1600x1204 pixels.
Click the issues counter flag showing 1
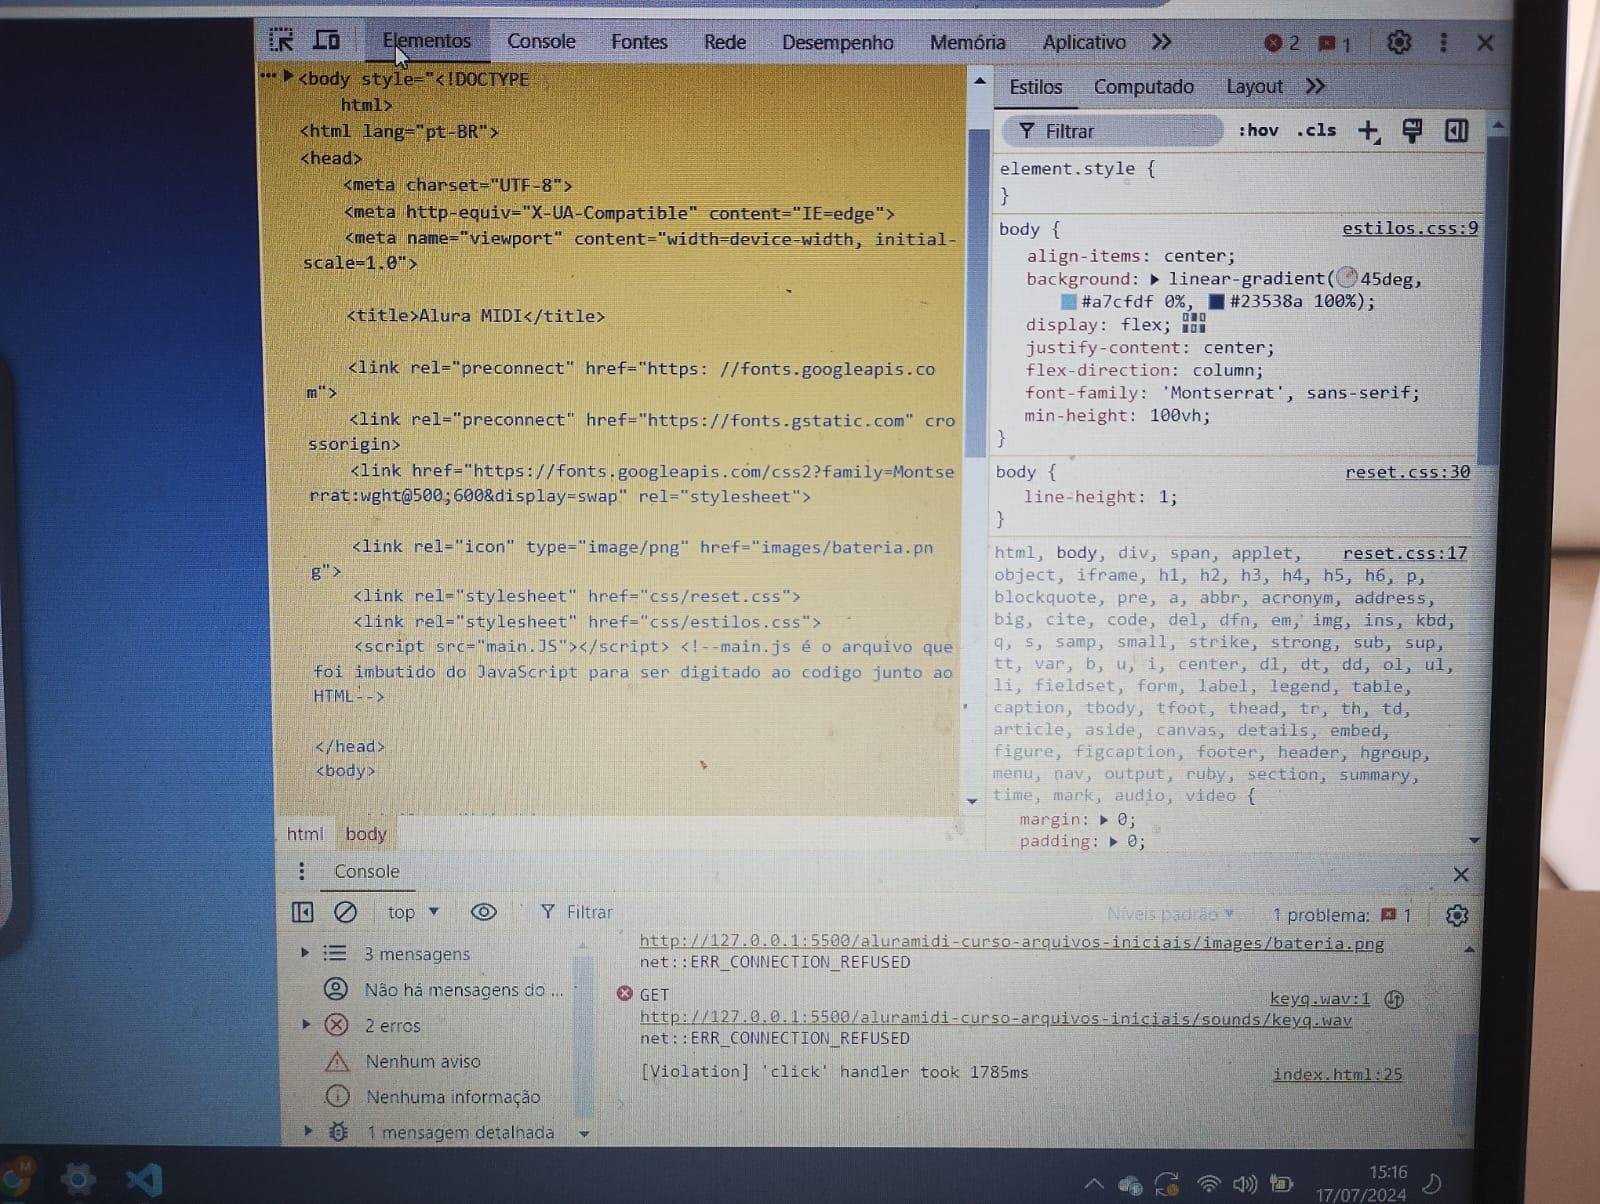click(x=1335, y=44)
